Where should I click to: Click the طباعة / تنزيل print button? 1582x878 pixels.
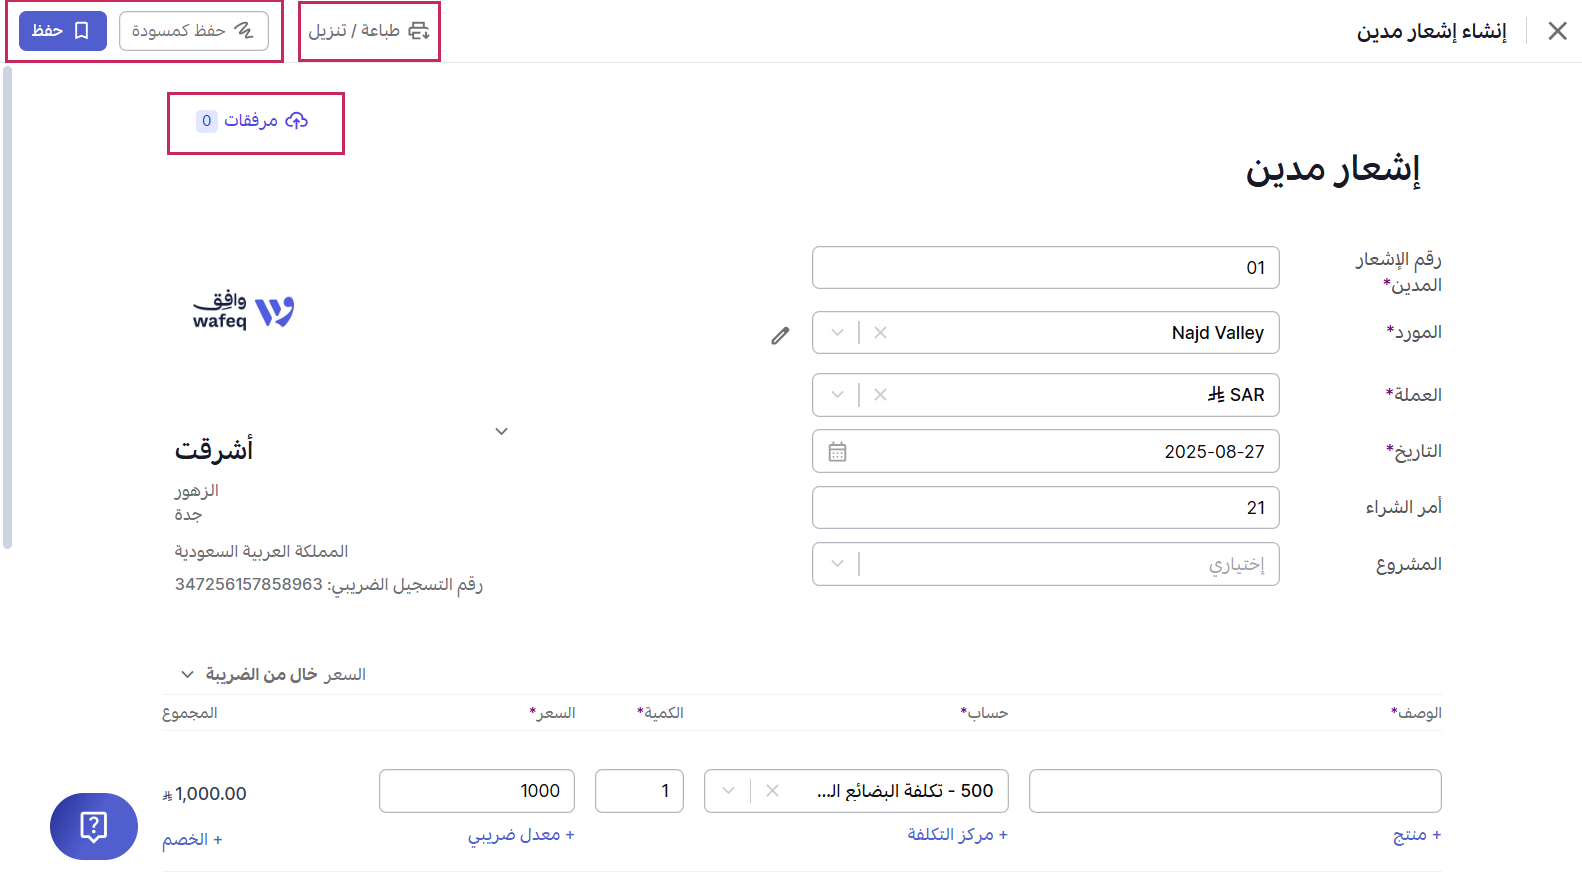click(x=369, y=31)
